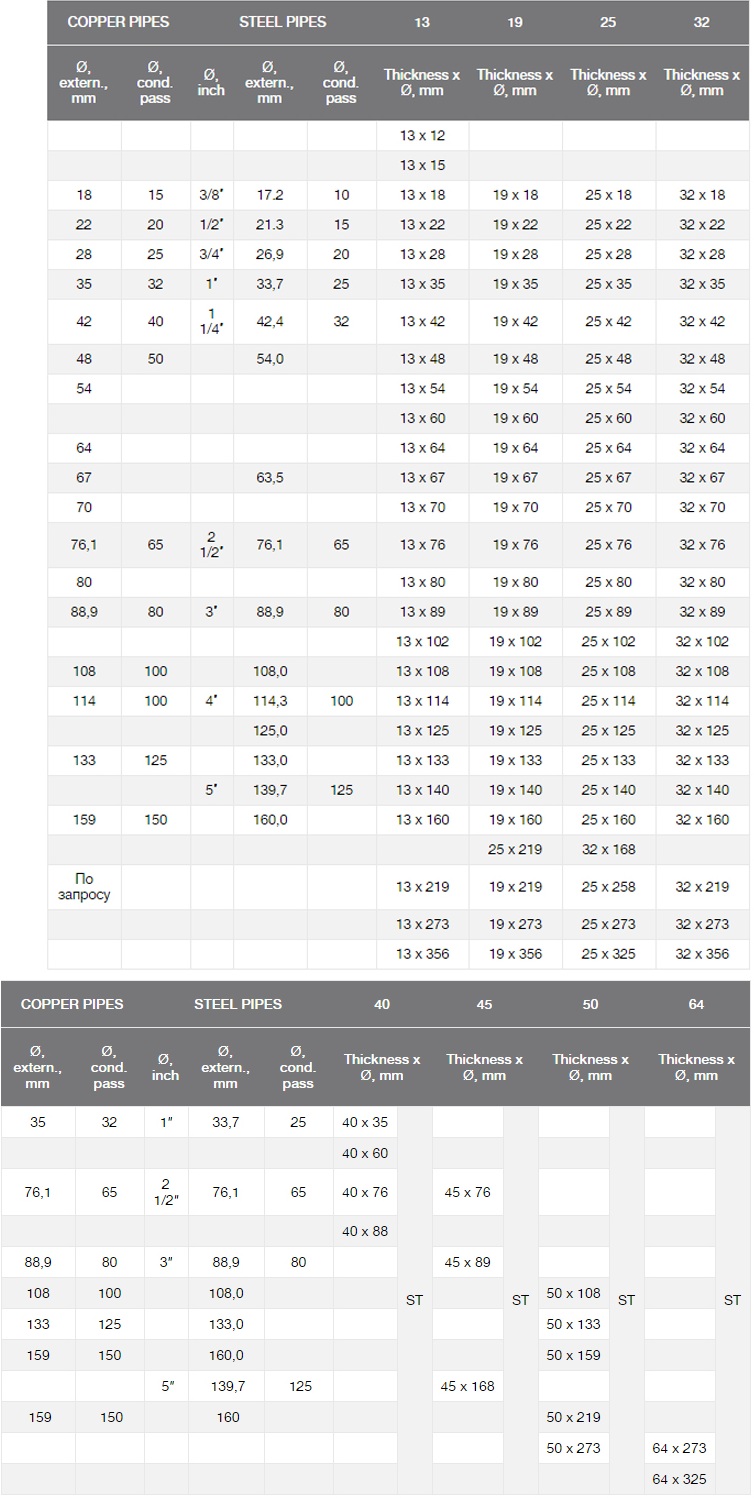Click the 25 x 258 cell

tap(608, 887)
